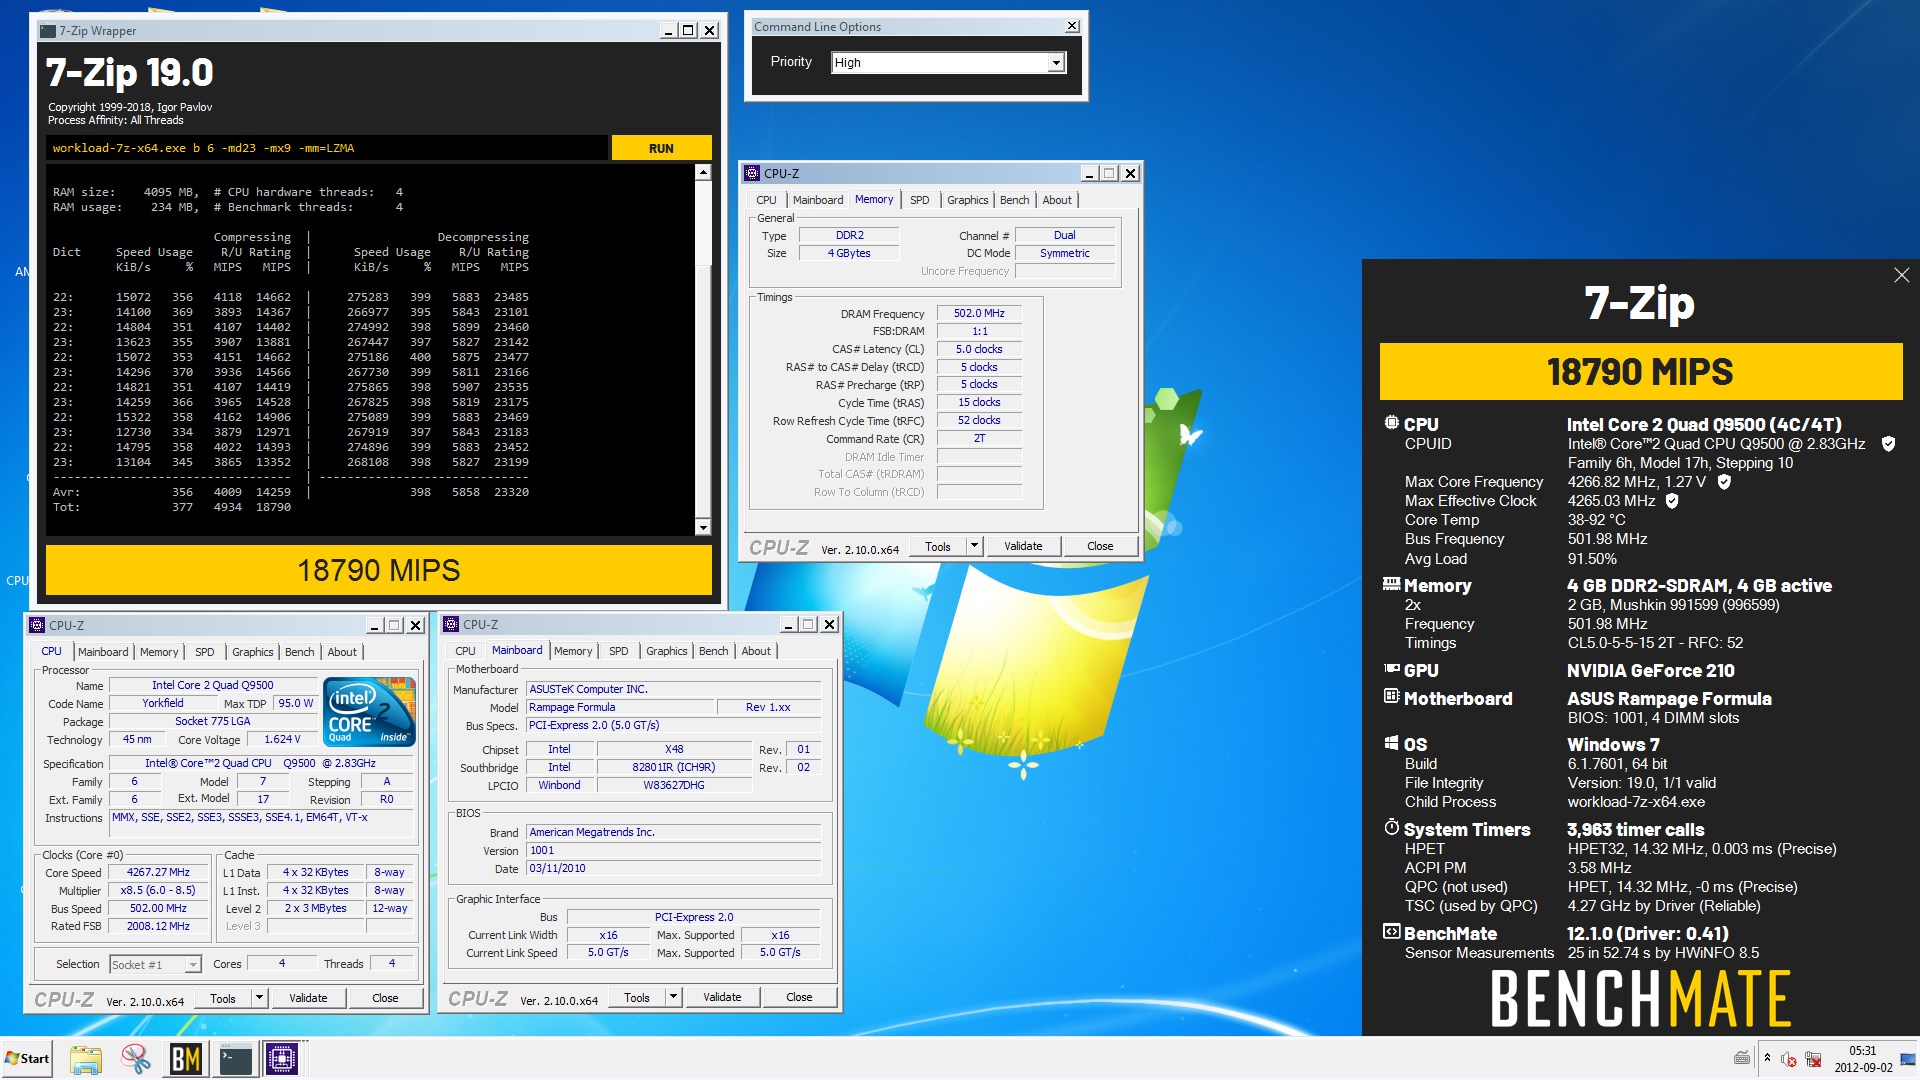Expand the Tools dropdown arrow in CPU-Z Mainboard window

(x=673, y=997)
